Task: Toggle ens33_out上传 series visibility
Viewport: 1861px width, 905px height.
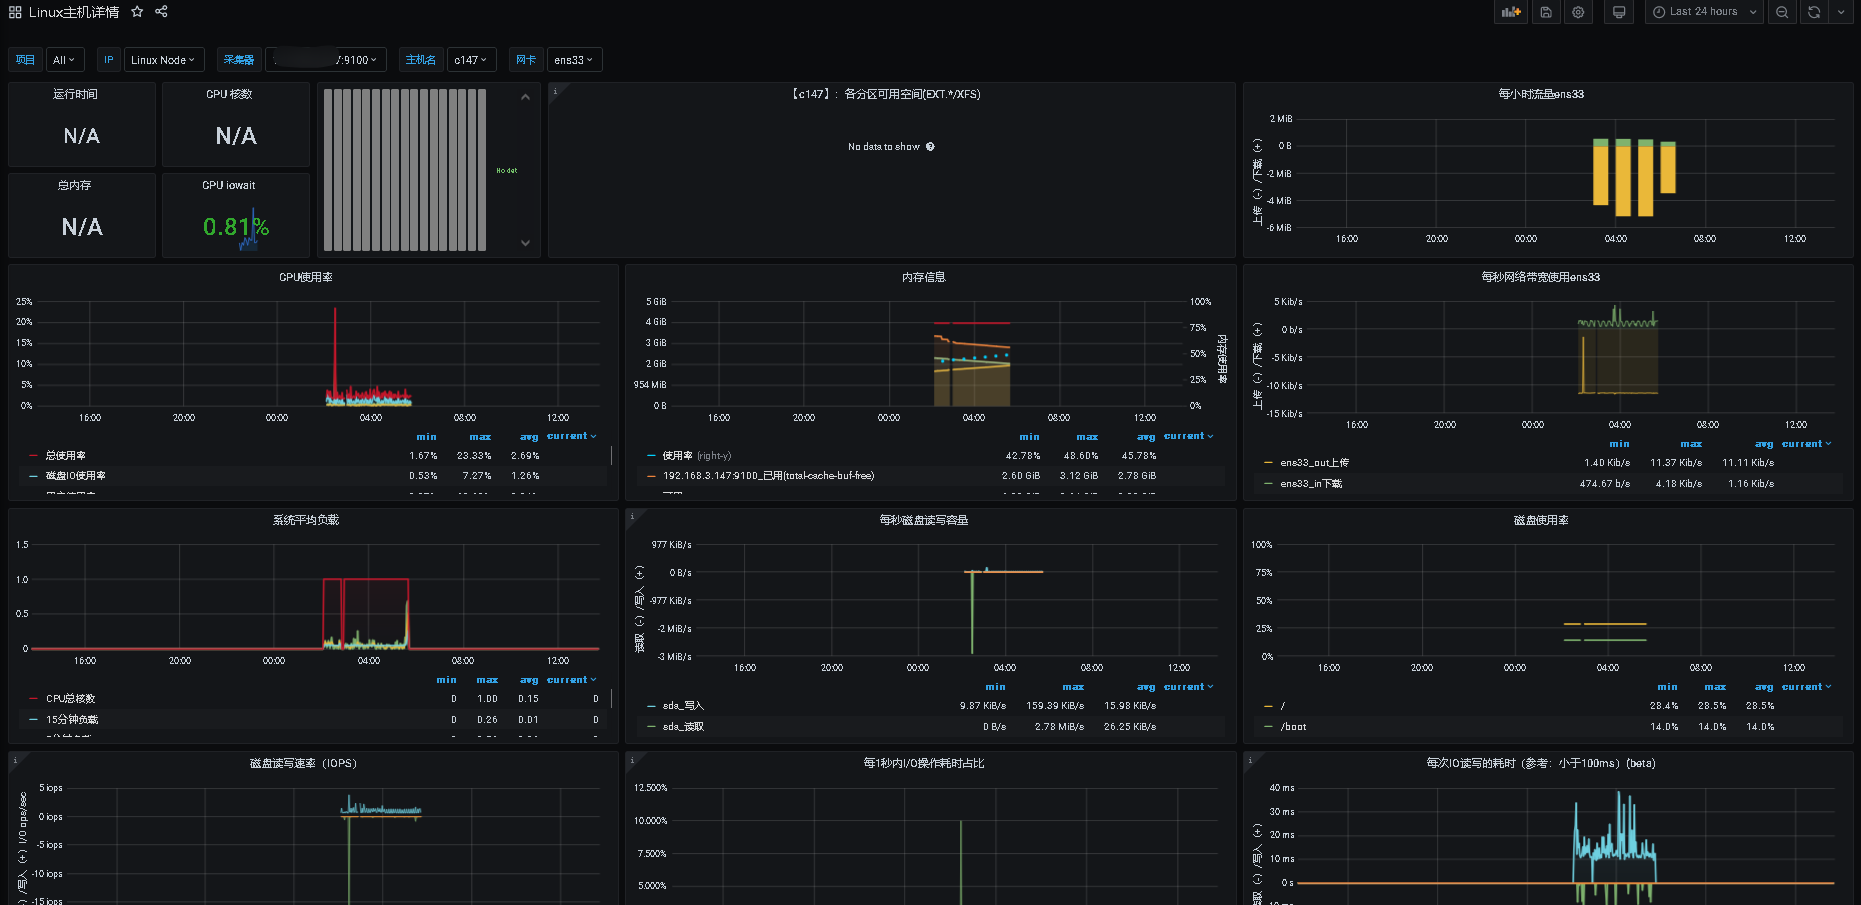Action: pyautogui.click(x=1314, y=463)
